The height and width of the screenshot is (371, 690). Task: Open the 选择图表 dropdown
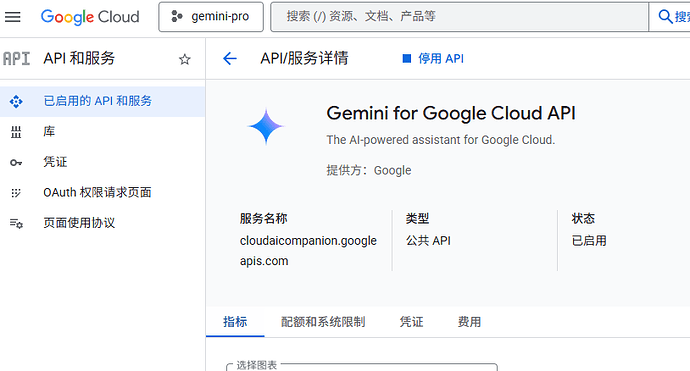point(362,367)
